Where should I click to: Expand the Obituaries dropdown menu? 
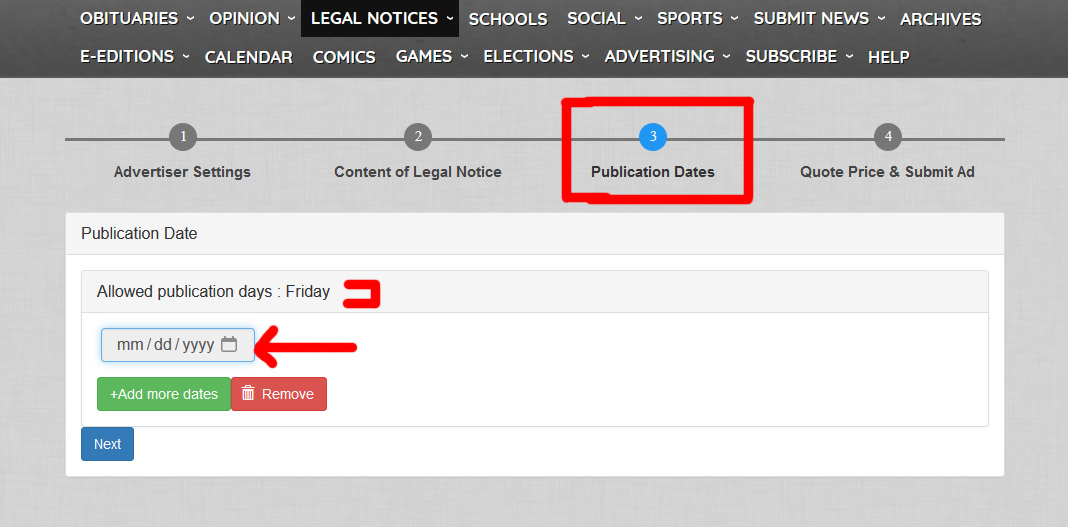137,18
